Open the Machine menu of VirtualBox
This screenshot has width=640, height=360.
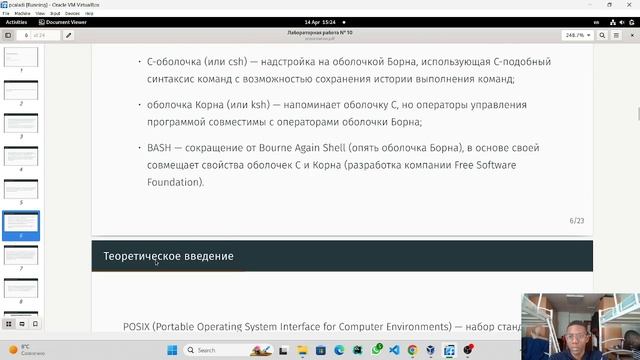22,13
